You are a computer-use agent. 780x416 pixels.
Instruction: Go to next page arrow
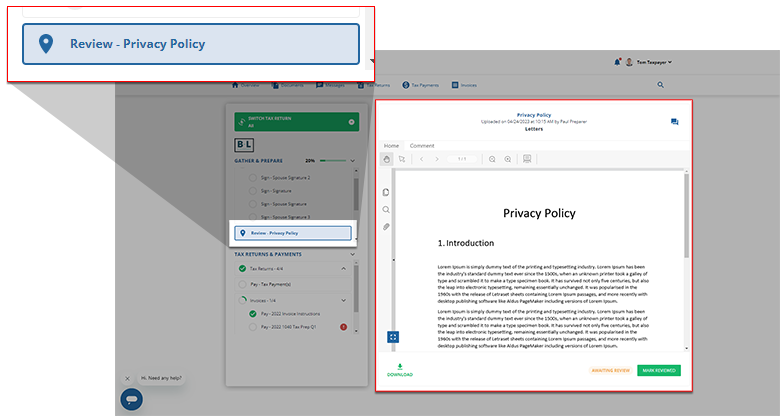(x=437, y=159)
